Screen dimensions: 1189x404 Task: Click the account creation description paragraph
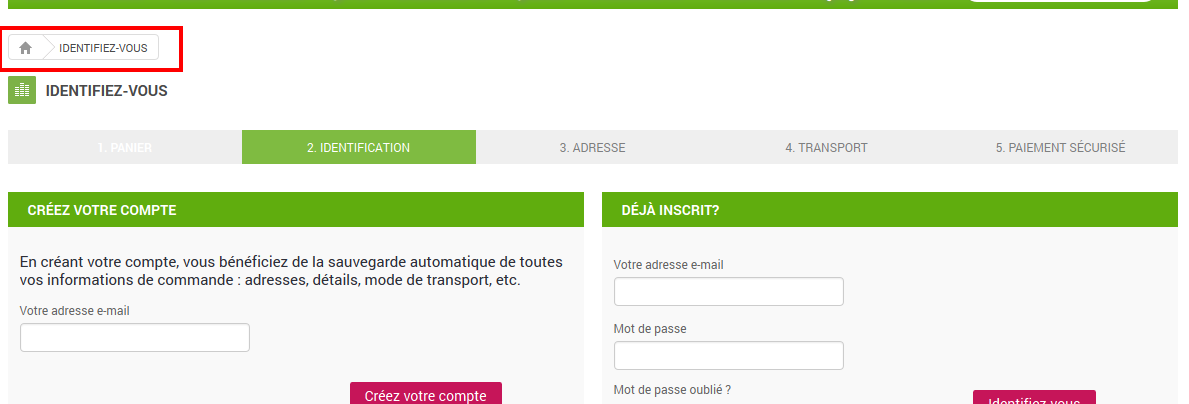click(x=291, y=271)
